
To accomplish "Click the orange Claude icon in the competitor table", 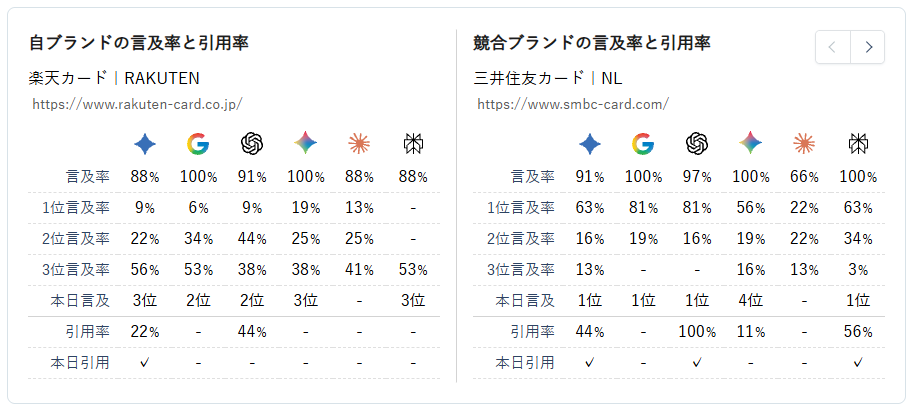I will tap(804, 144).
